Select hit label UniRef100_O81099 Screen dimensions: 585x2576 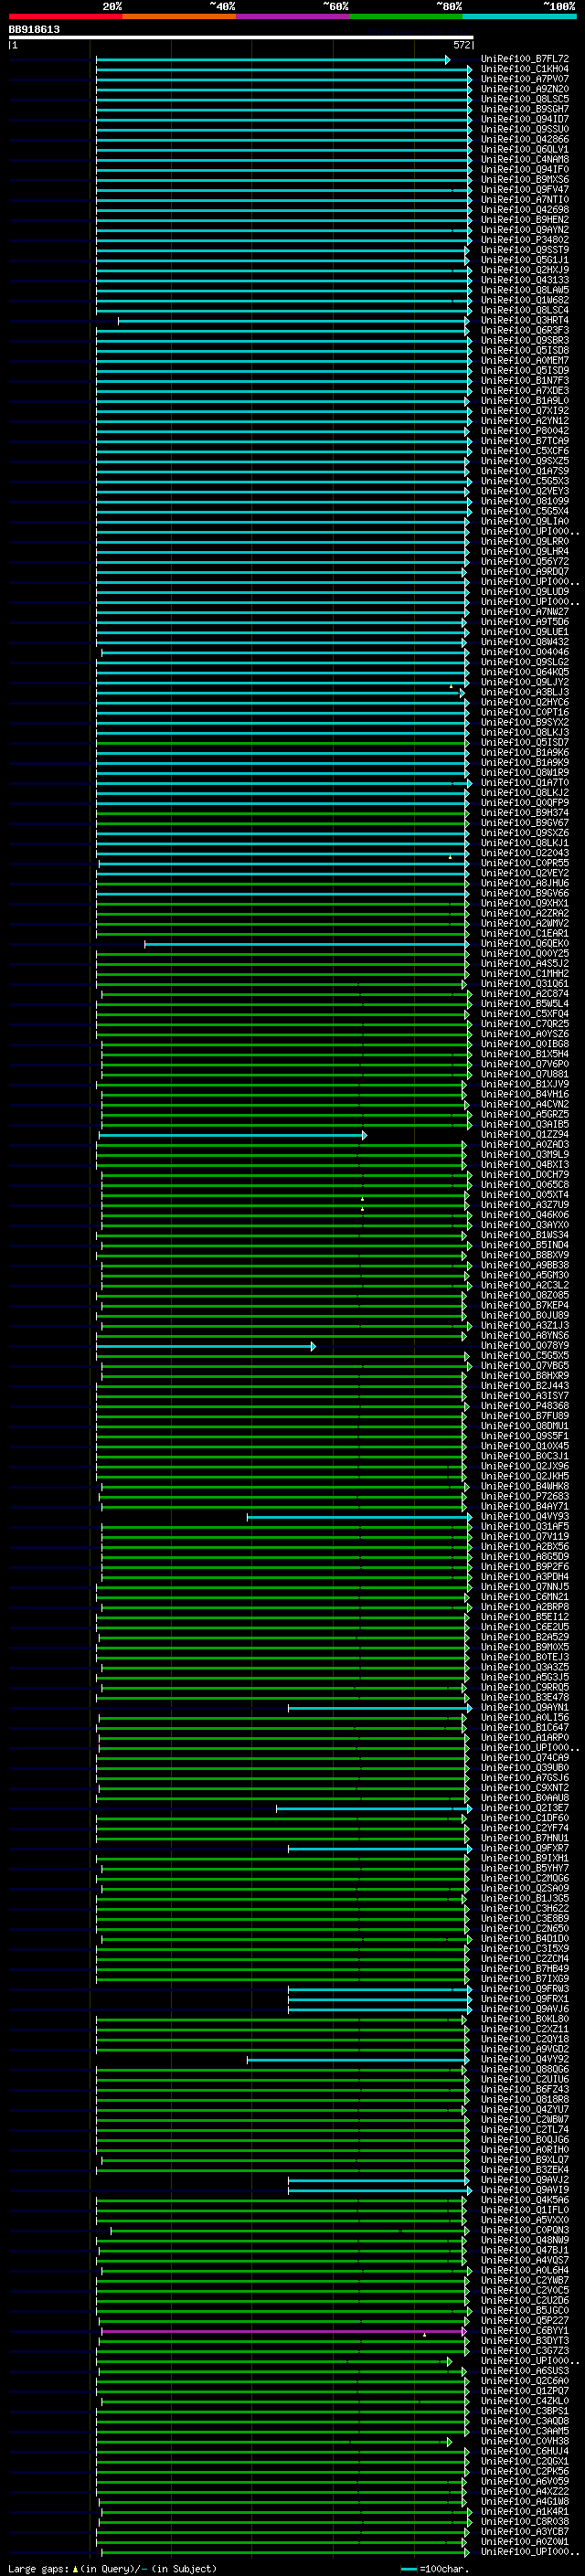(525, 501)
